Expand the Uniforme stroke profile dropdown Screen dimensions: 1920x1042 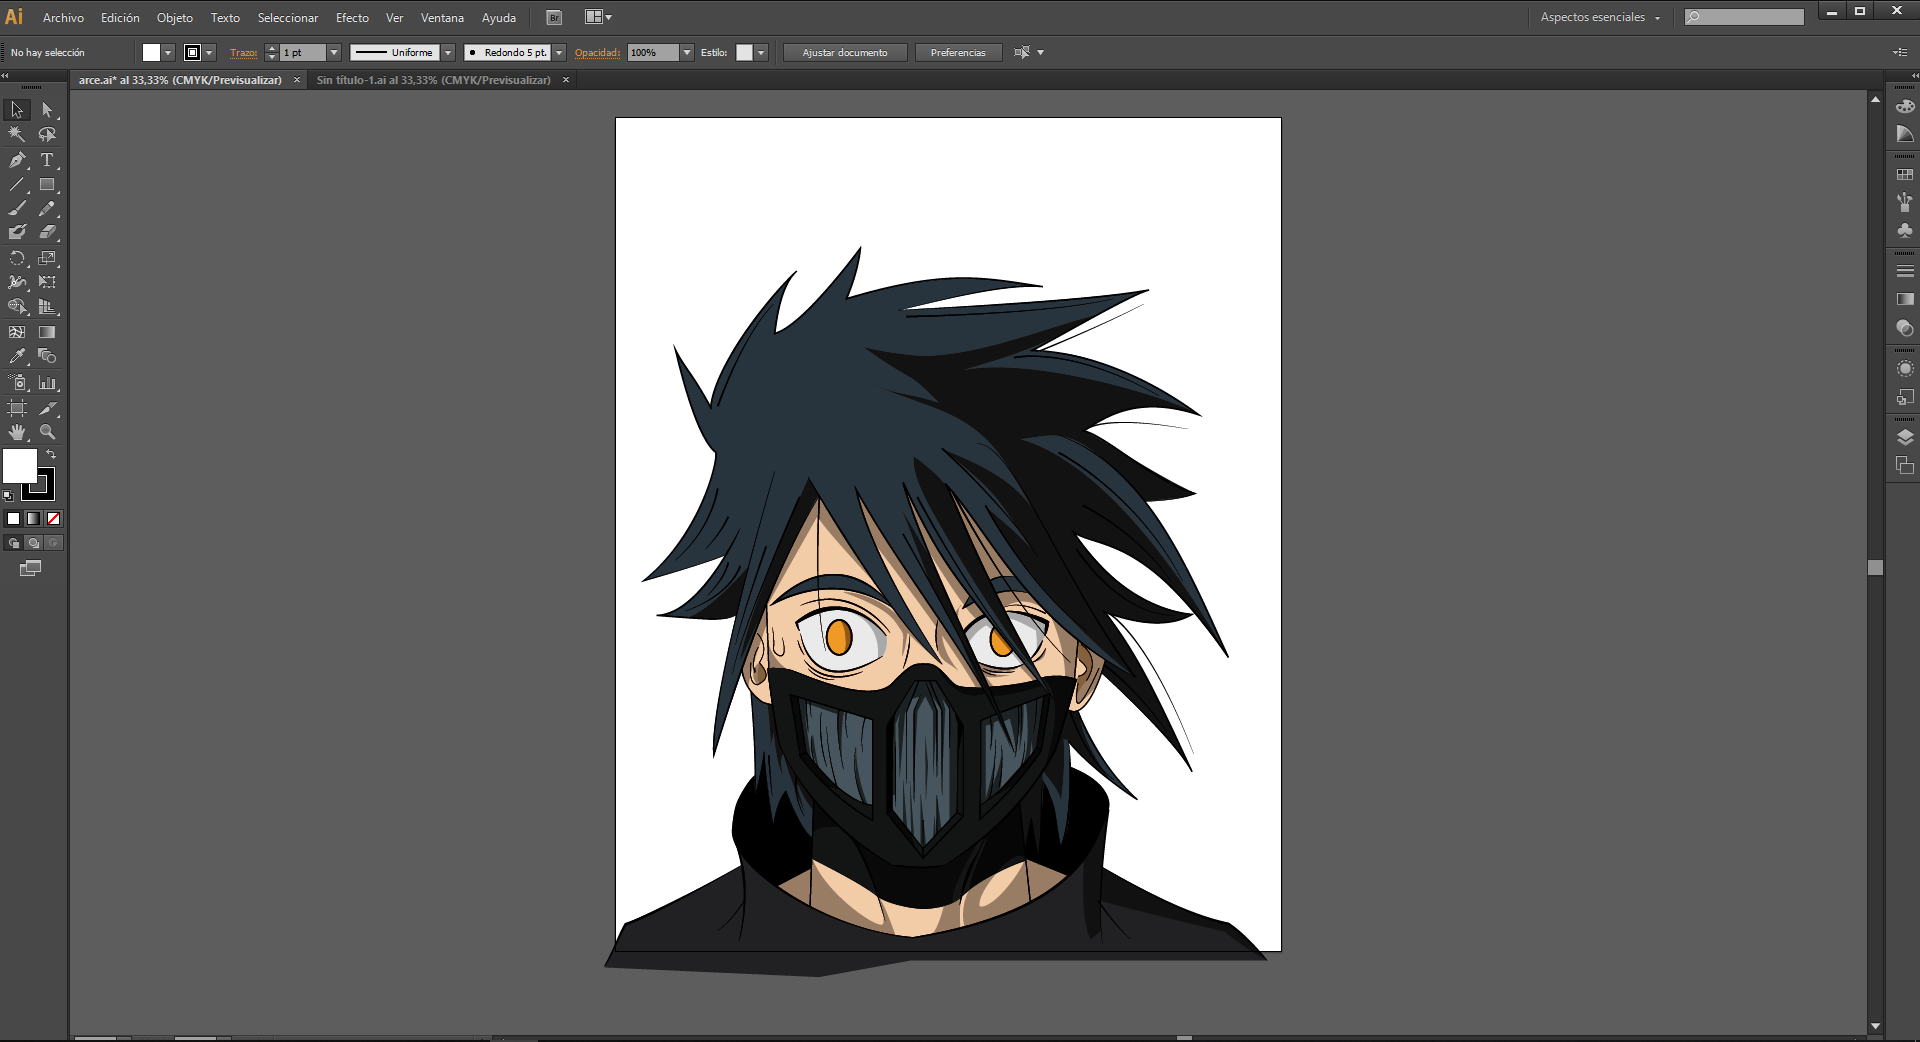pos(448,53)
